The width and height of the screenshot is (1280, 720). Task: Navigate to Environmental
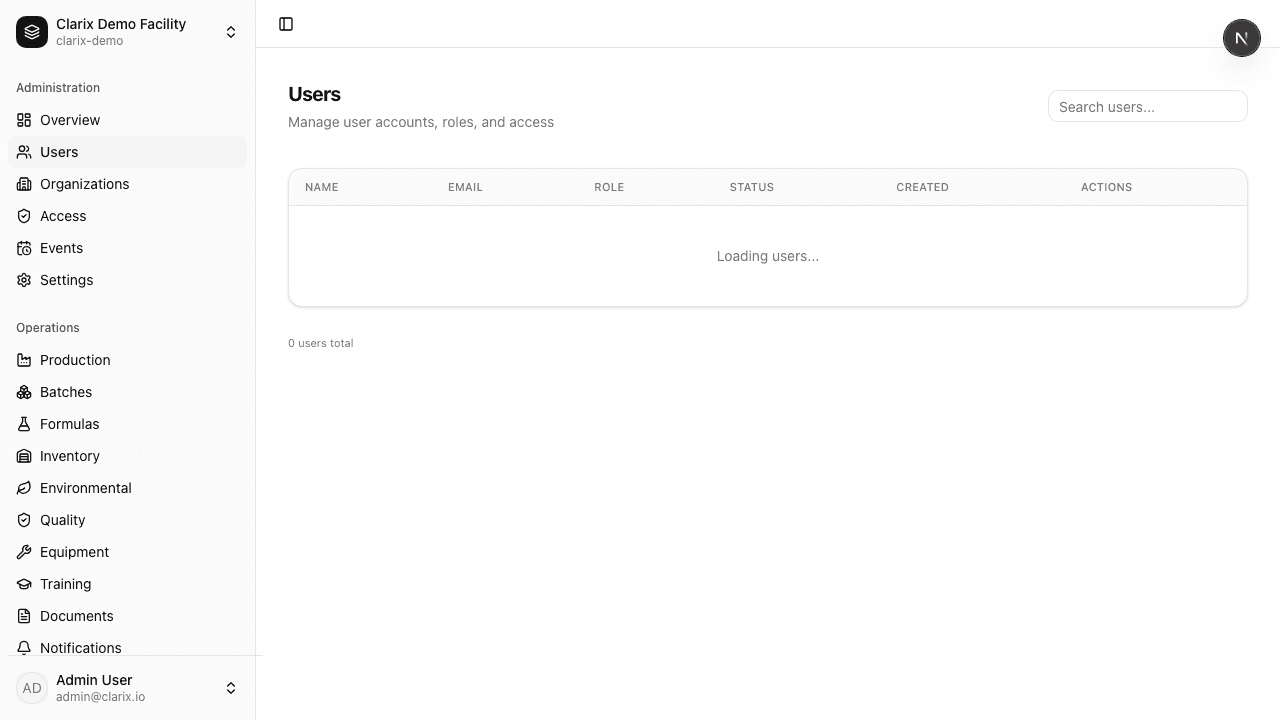(127, 488)
